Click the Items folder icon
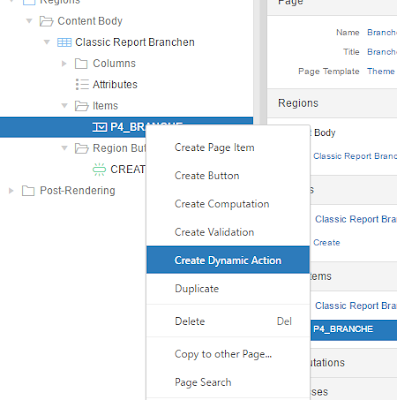Viewport: 397px width, 400px height. coord(82,106)
